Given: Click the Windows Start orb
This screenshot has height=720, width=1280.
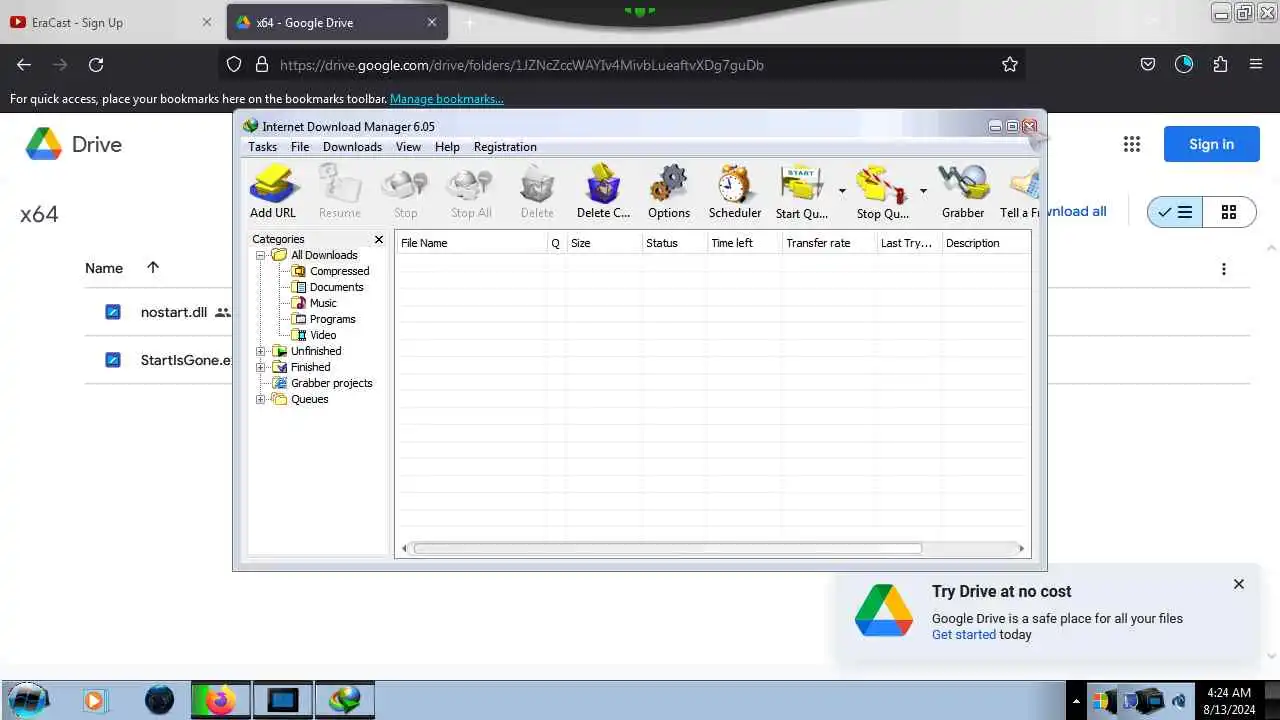Looking at the screenshot, I should pos(28,700).
